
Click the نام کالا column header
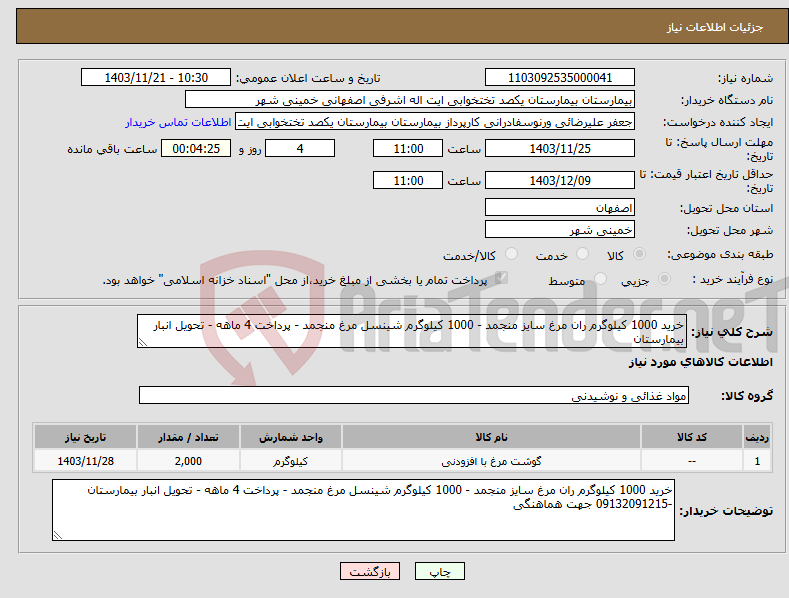tap(491, 437)
